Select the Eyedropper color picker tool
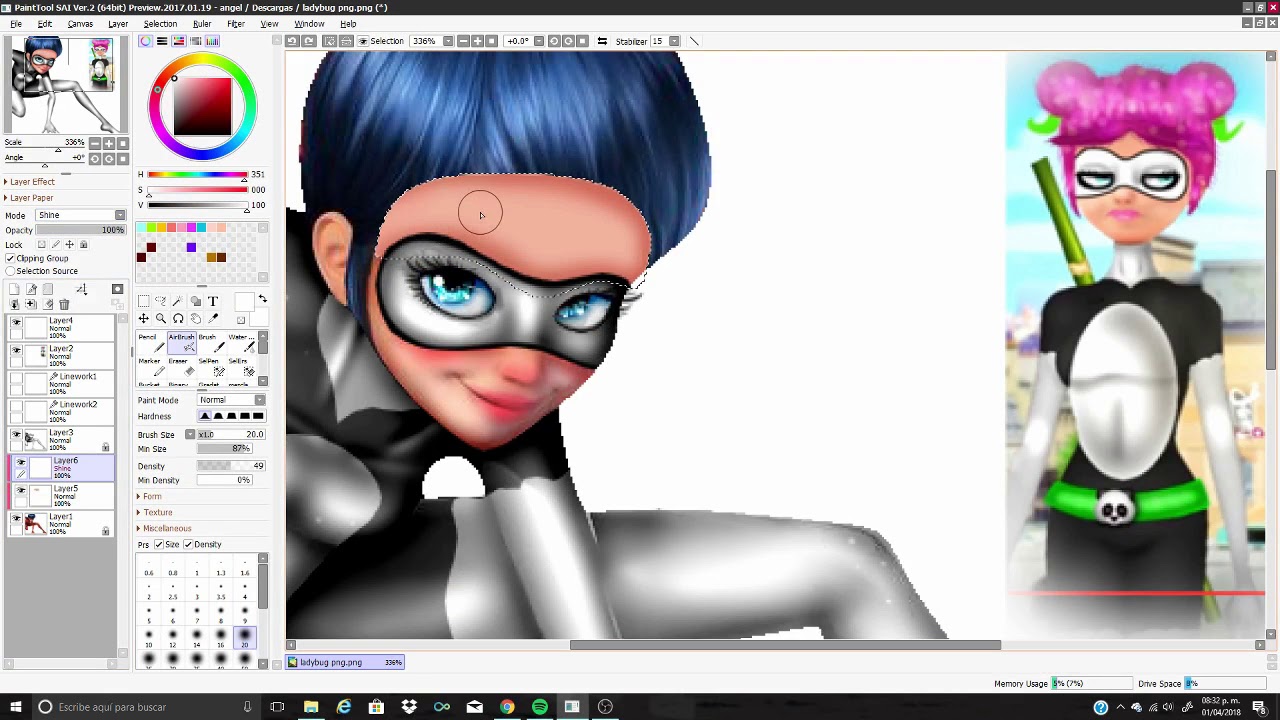The height and width of the screenshot is (720, 1280). click(x=213, y=319)
